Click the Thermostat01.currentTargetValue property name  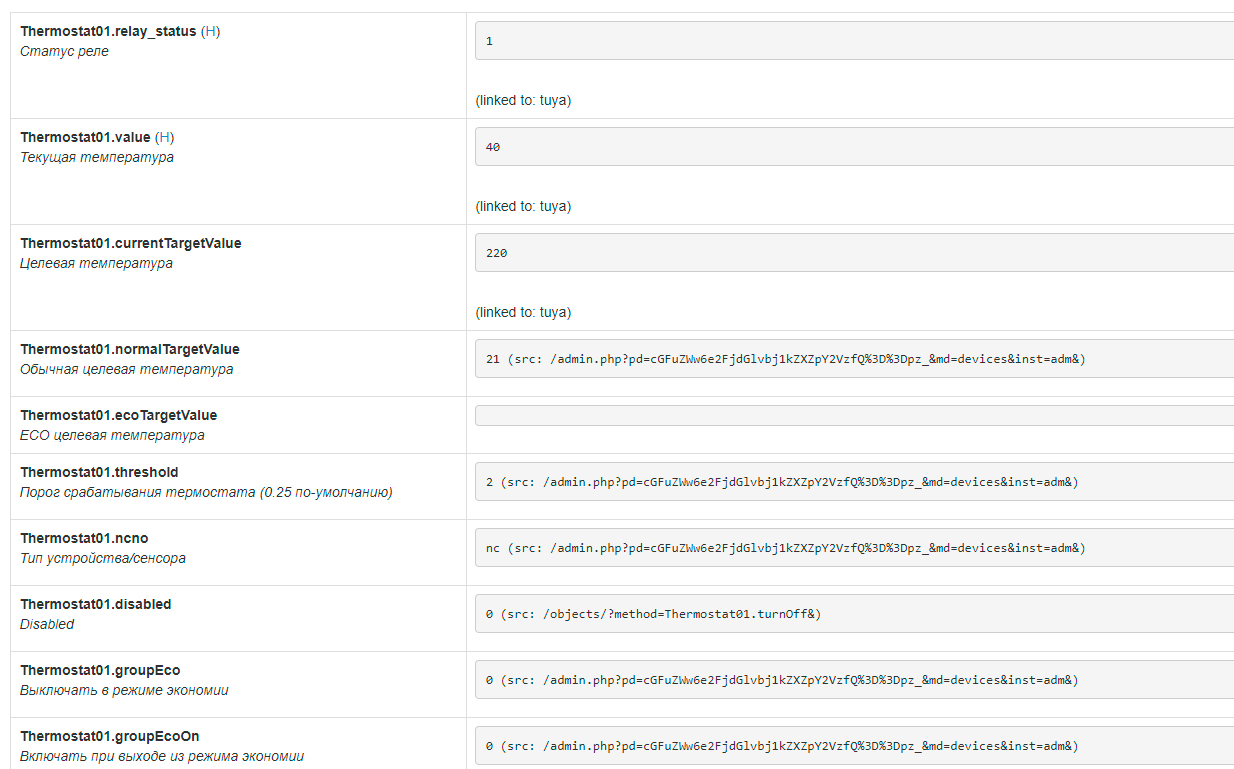pos(131,244)
